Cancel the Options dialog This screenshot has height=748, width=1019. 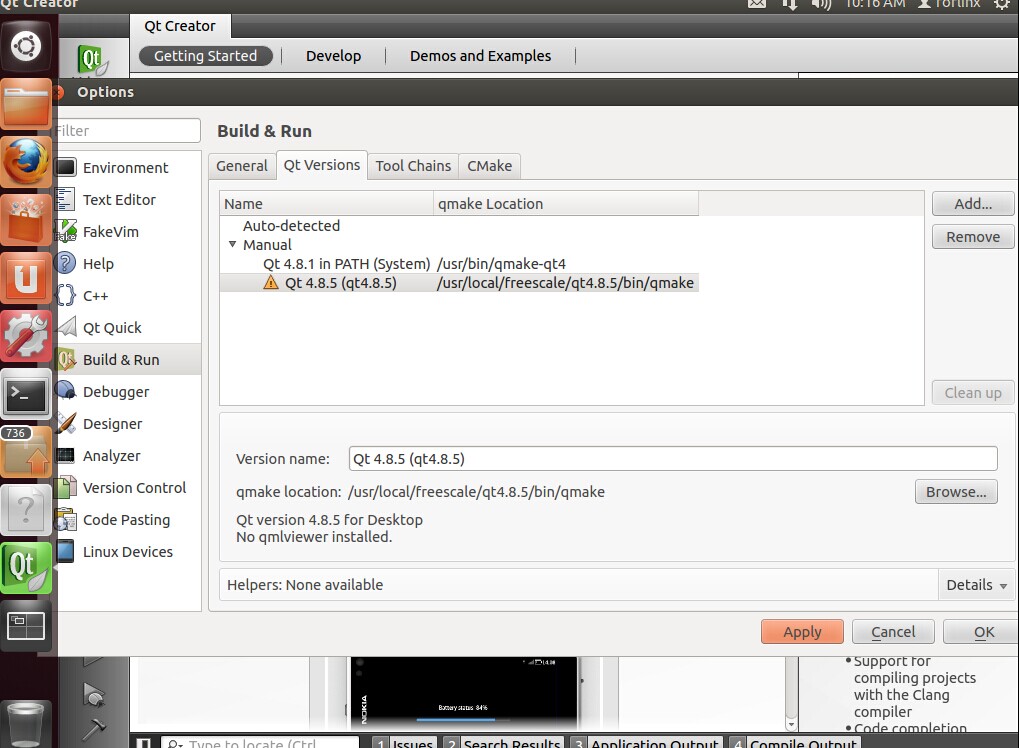tap(893, 632)
